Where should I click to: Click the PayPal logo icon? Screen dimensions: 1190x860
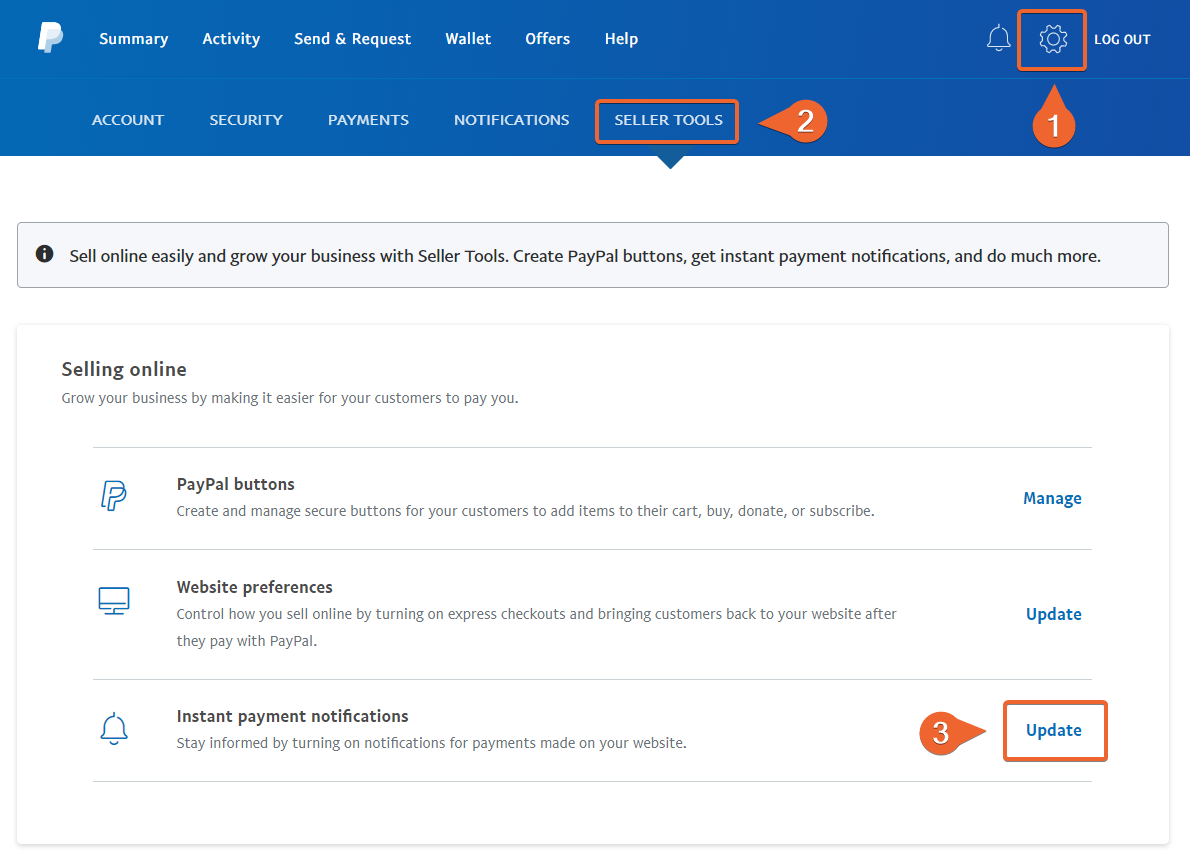coord(50,37)
